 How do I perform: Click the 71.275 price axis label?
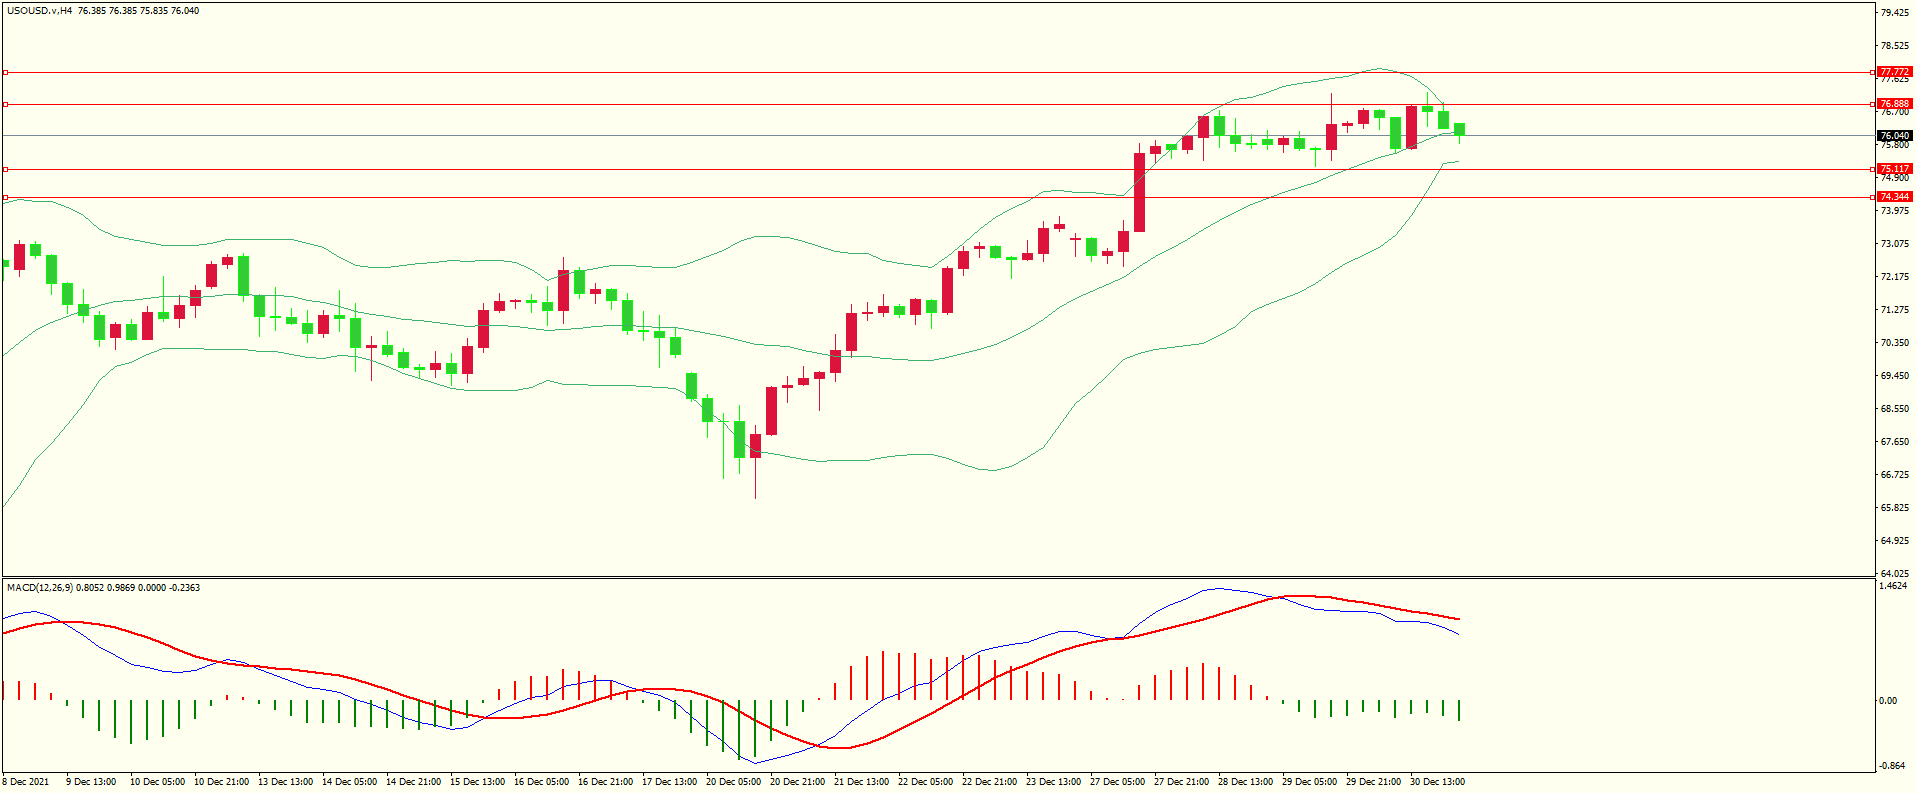click(x=1894, y=310)
